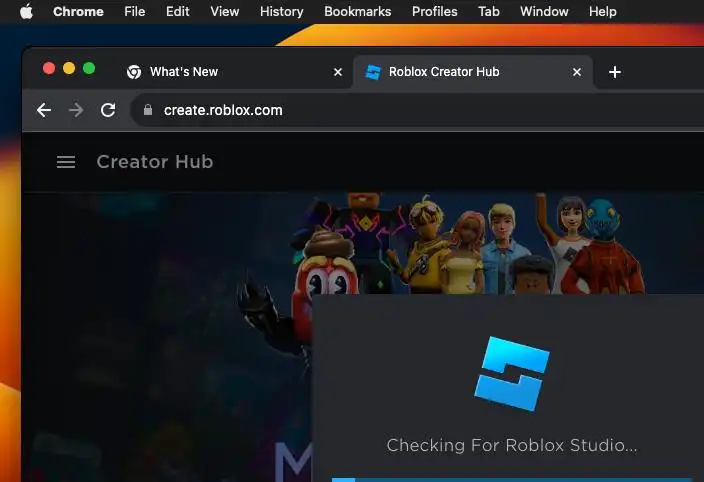Click the Roblox Studio logo in dialog
Screen dimensions: 704x482
(x=512, y=373)
